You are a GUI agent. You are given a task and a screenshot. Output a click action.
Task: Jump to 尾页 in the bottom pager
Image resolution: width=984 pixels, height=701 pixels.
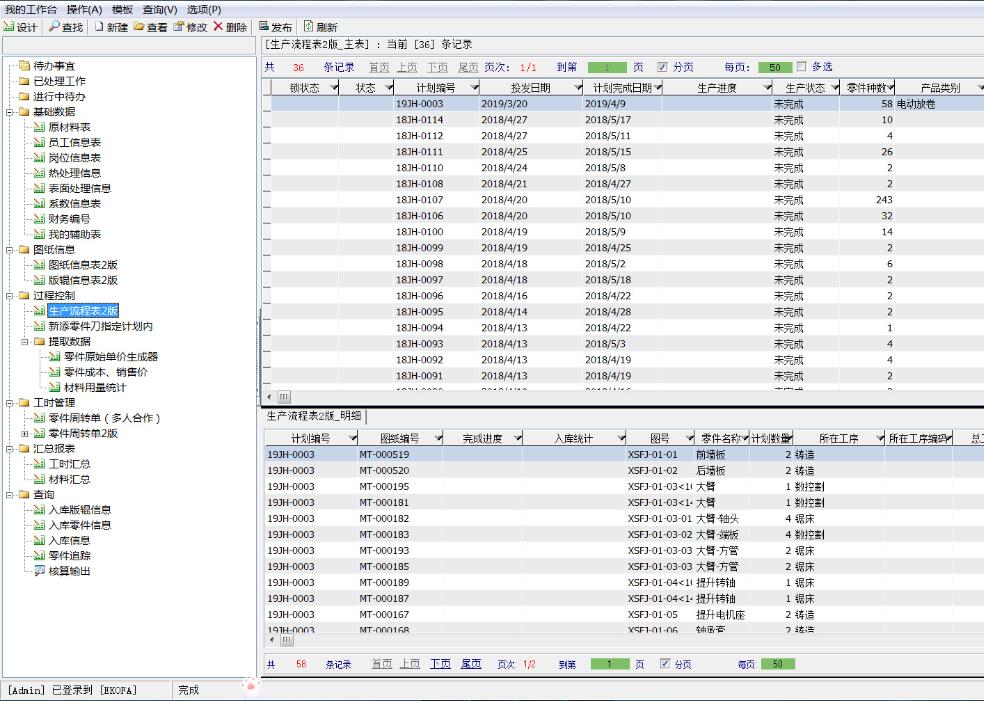coord(471,664)
